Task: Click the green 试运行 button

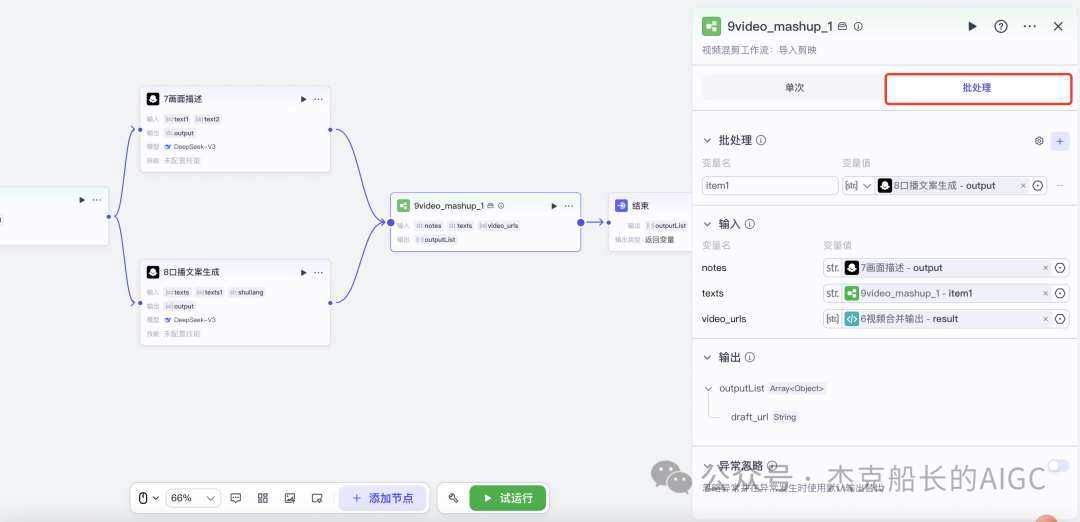Action: point(508,498)
